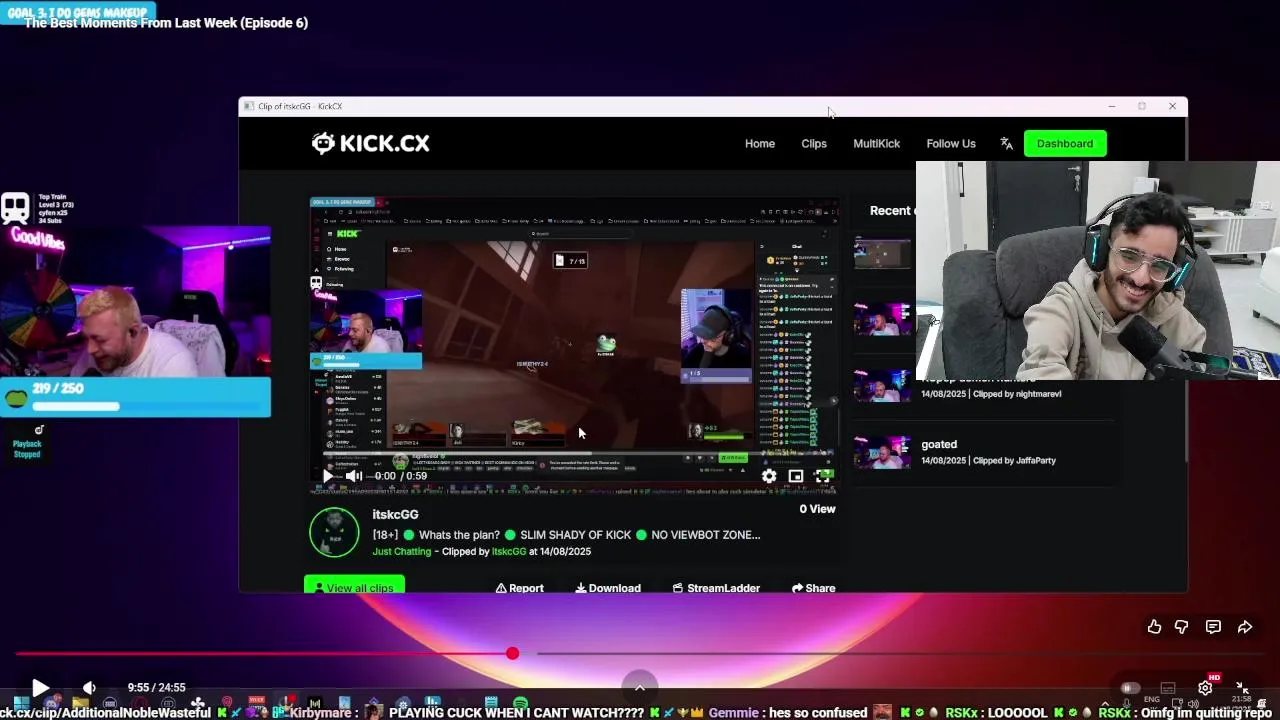This screenshot has width=1280, height=720.
Task: Share the YouTube video
Action: pos(1245,627)
